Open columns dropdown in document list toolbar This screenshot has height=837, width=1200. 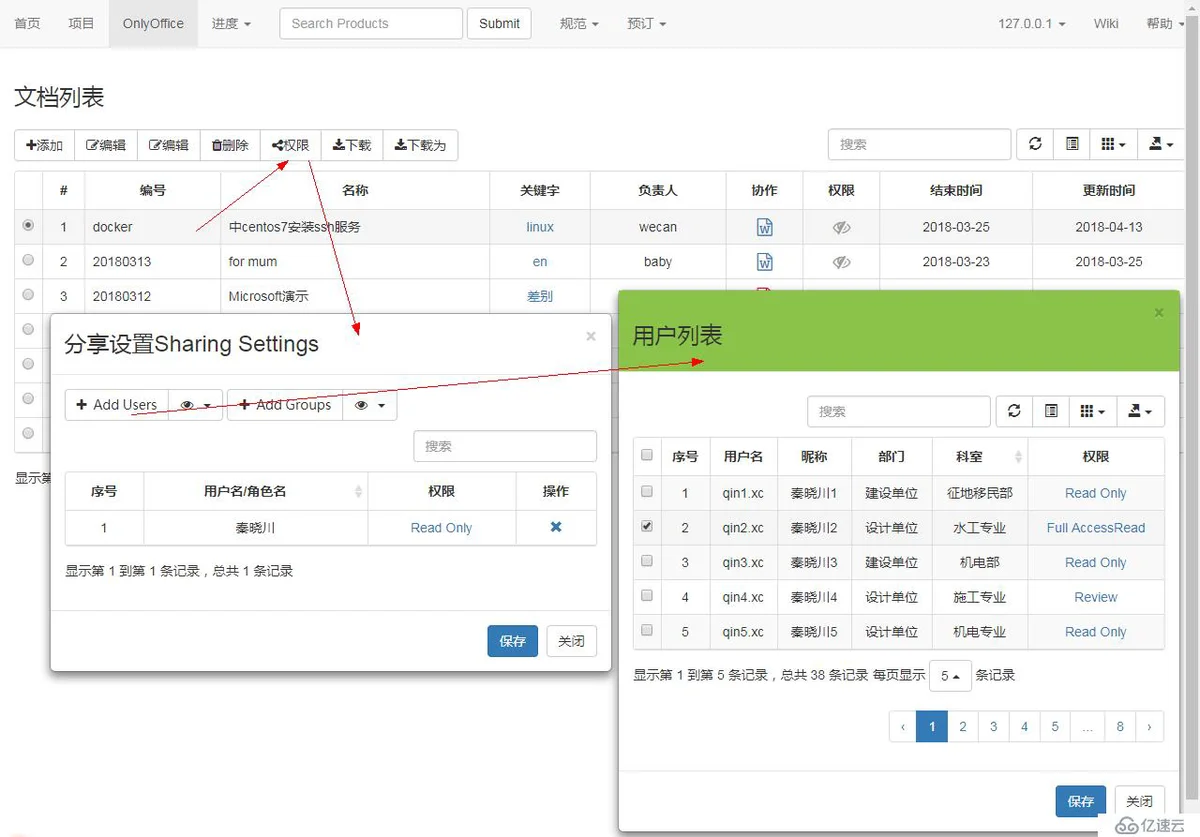pyautogui.click(x=1113, y=144)
